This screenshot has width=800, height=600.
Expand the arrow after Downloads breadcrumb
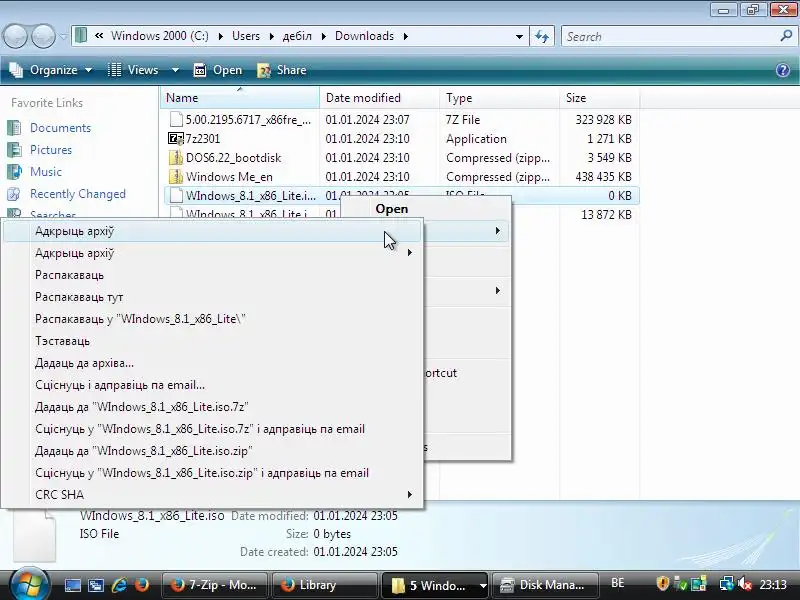pyautogui.click(x=406, y=36)
